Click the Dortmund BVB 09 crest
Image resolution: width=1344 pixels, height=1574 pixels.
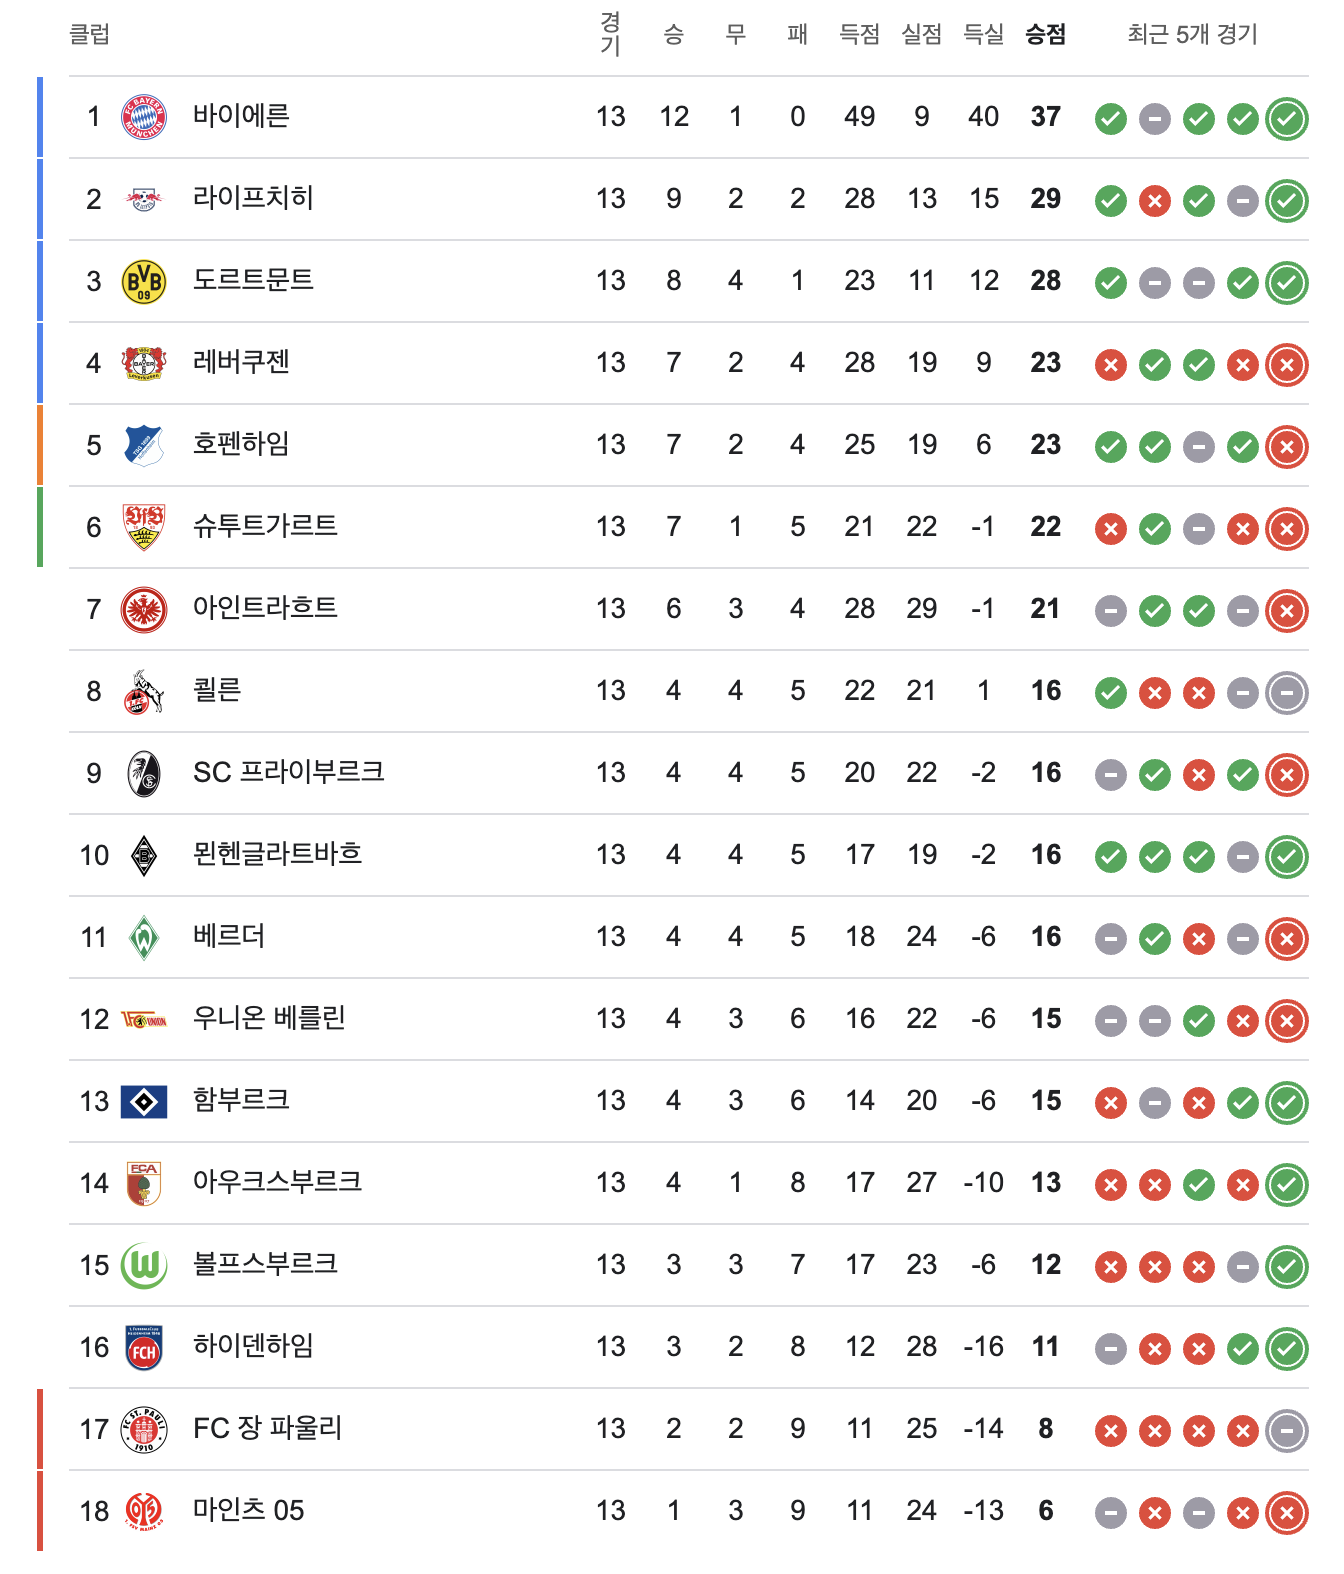(x=144, y=281)
